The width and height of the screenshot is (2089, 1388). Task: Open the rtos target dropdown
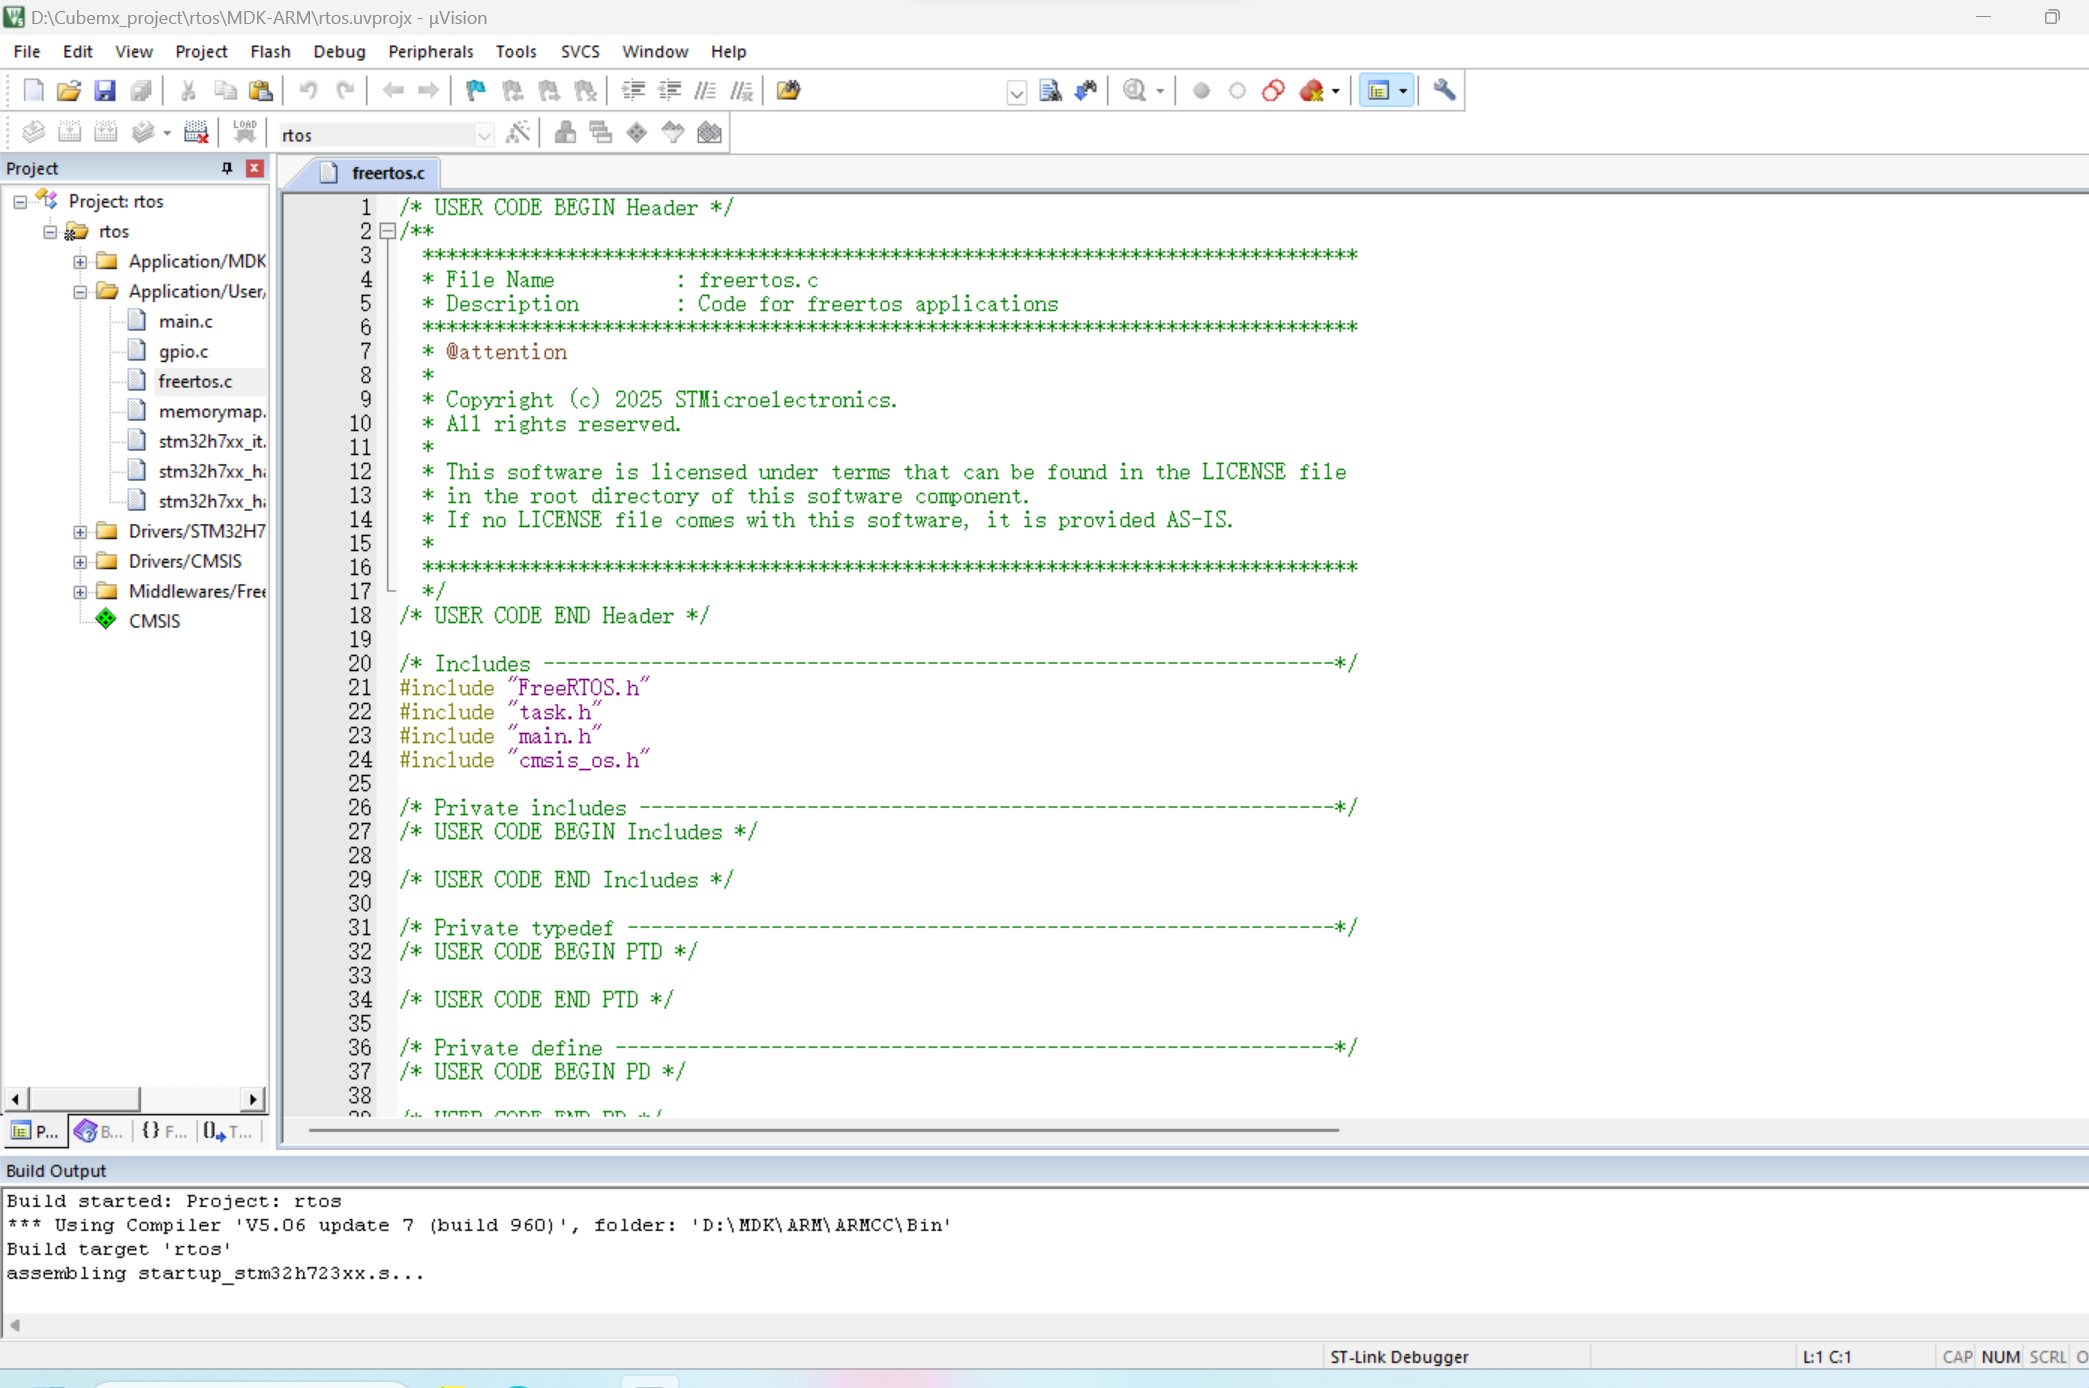coord(484,135)
